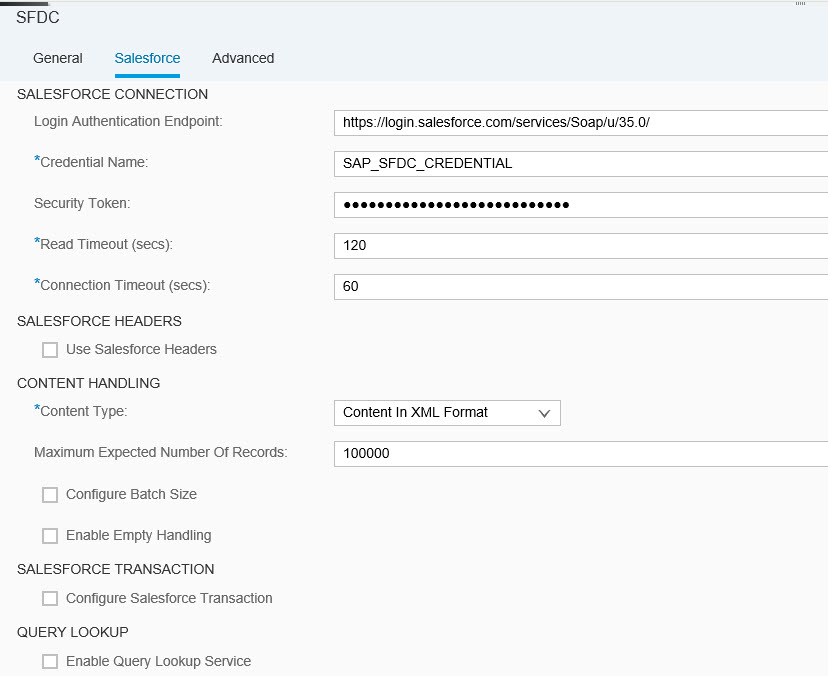Enable Query Lookup Service
The width and height of the screenshot is (828, 676).
tap(50, 661)
